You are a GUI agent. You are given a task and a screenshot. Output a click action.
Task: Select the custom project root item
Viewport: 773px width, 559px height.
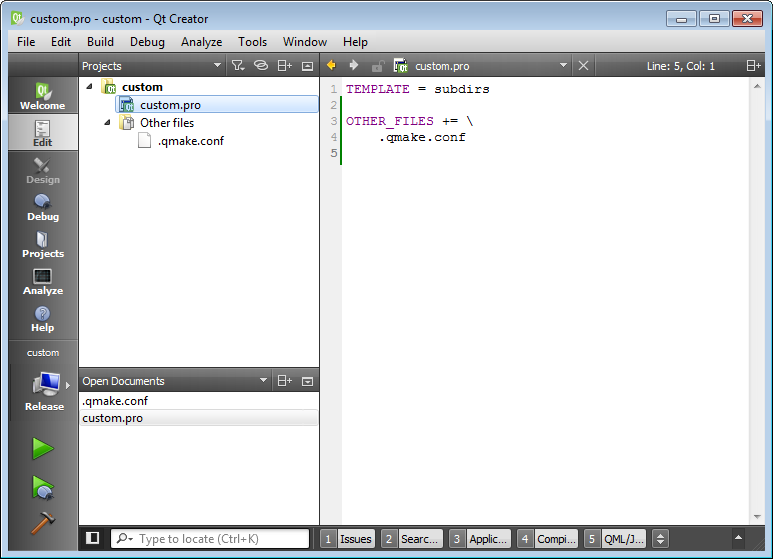pos(142,87)
